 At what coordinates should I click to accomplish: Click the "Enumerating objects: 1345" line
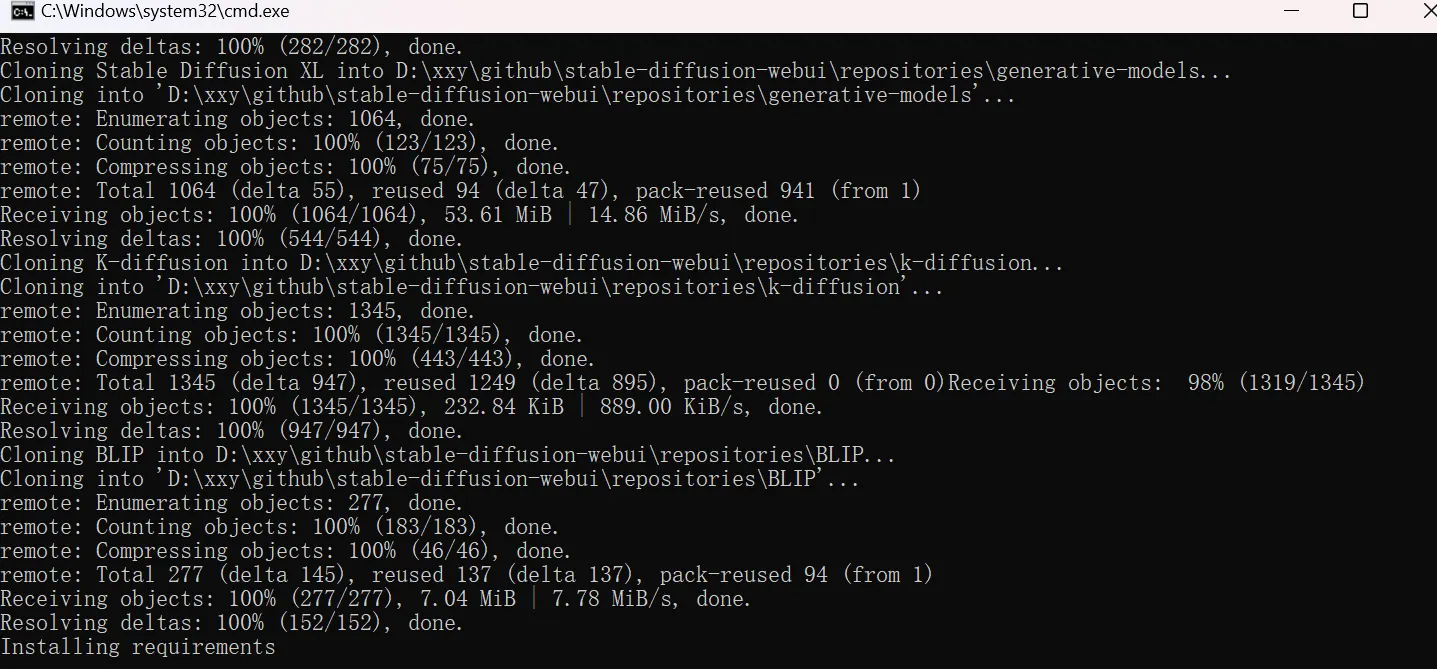point(235,311)
